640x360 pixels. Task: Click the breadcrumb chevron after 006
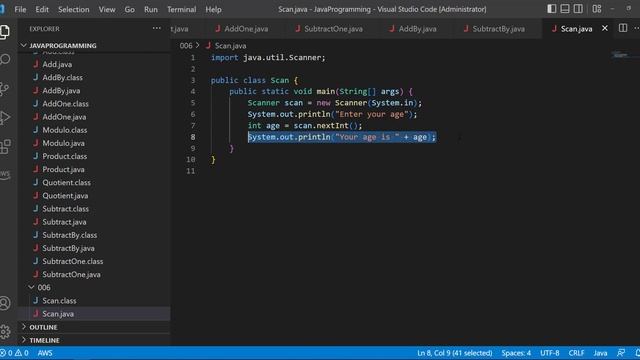click(198, 45)
